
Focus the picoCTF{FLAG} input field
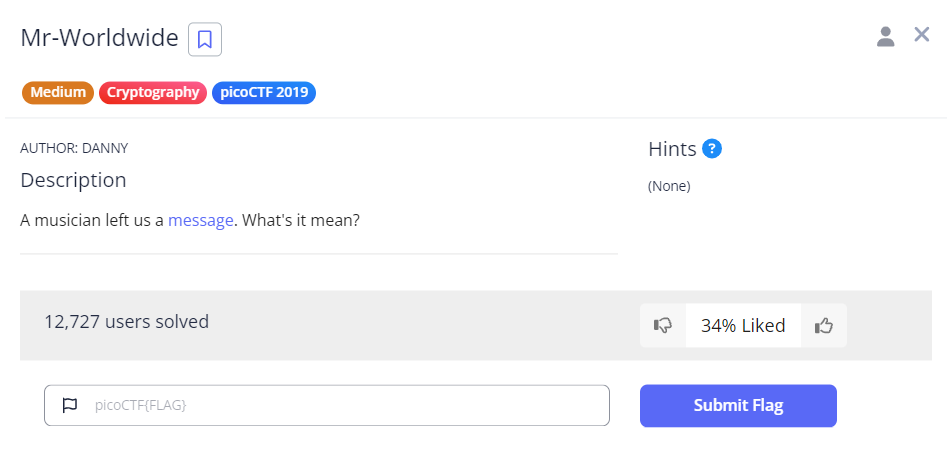(340, 405)
